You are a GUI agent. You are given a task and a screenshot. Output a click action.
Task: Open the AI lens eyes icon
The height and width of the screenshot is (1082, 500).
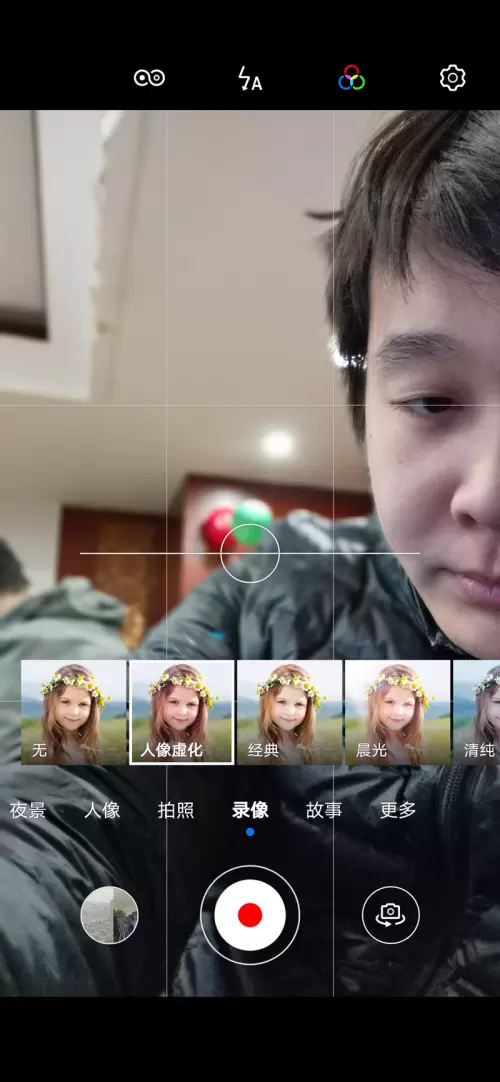point(150,77)
